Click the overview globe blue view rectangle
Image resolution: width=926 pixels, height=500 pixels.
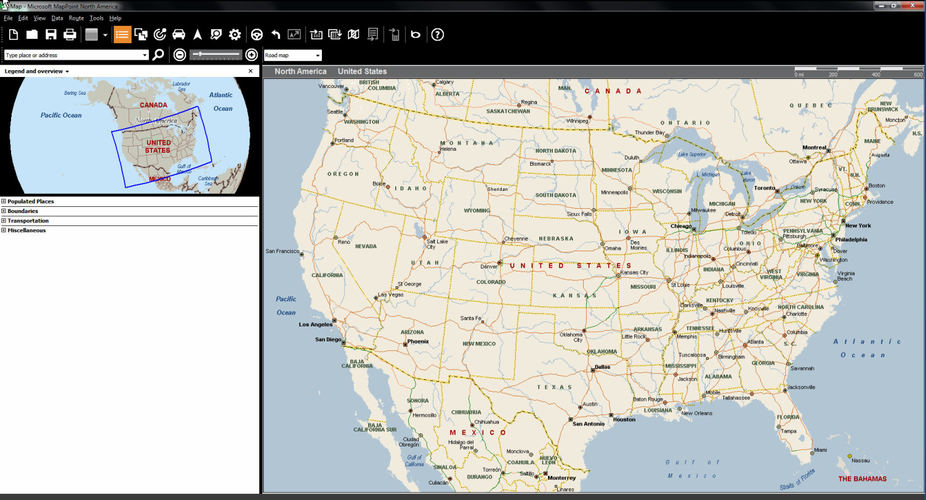tap(162, 147)
